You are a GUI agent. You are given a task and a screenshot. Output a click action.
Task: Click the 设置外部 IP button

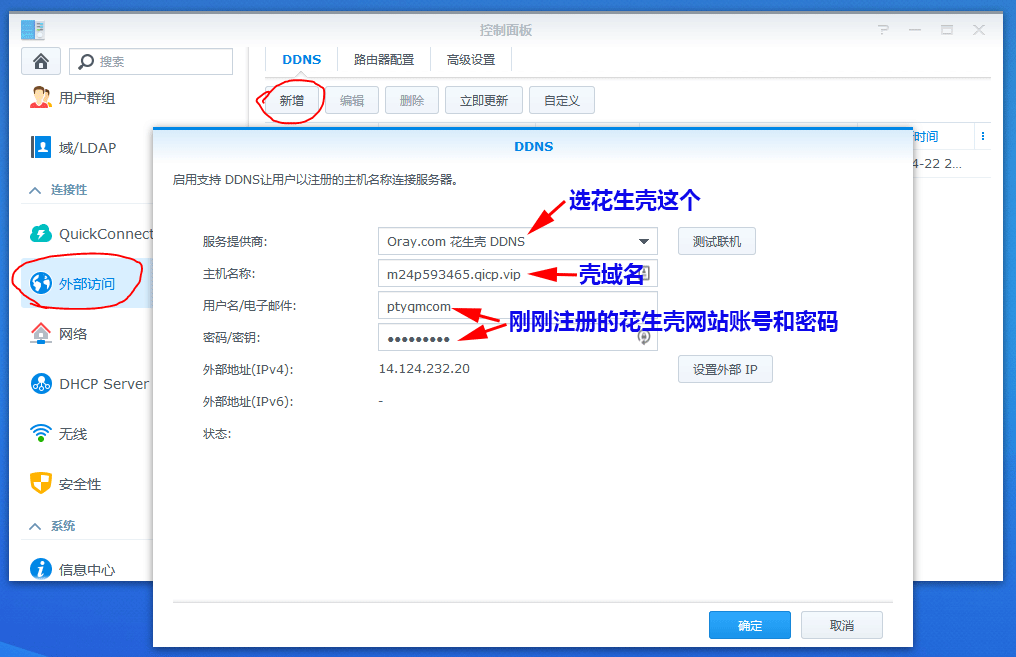pos(725,369)
